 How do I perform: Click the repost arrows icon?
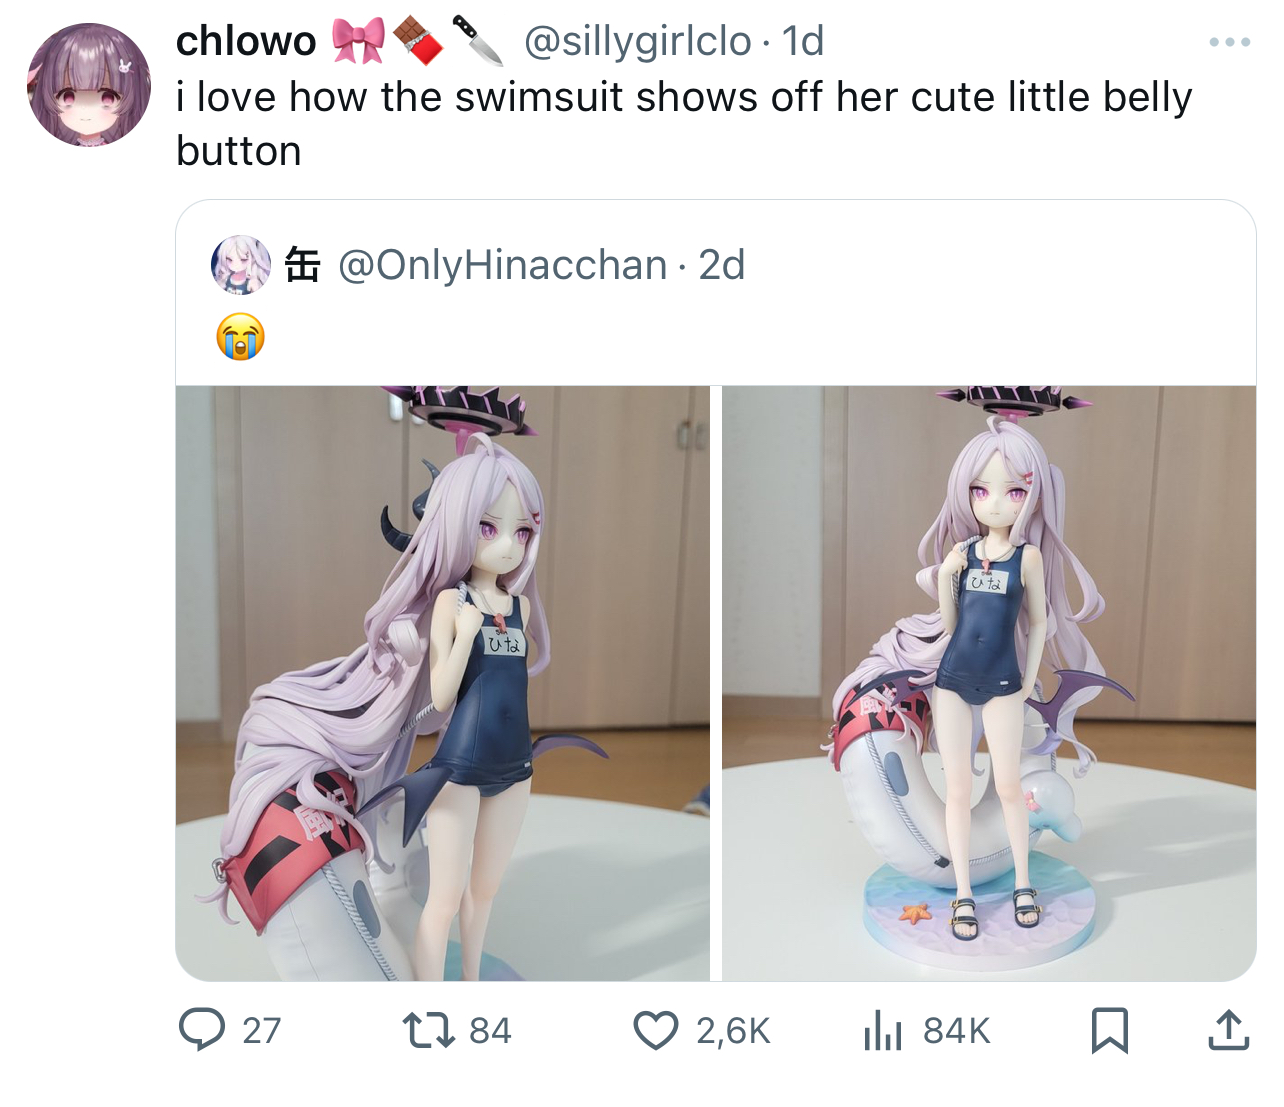pos(426,1030)
